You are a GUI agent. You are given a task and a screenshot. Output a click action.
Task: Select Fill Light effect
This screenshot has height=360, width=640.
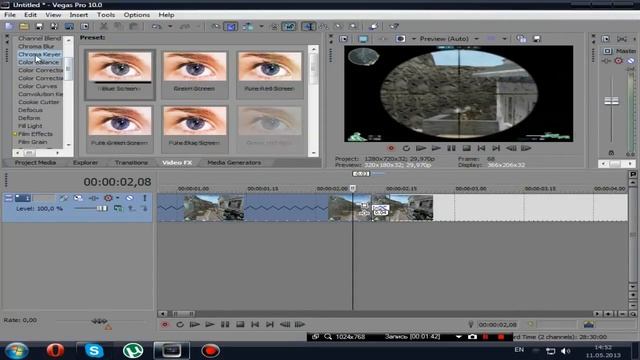coord(30,126)
